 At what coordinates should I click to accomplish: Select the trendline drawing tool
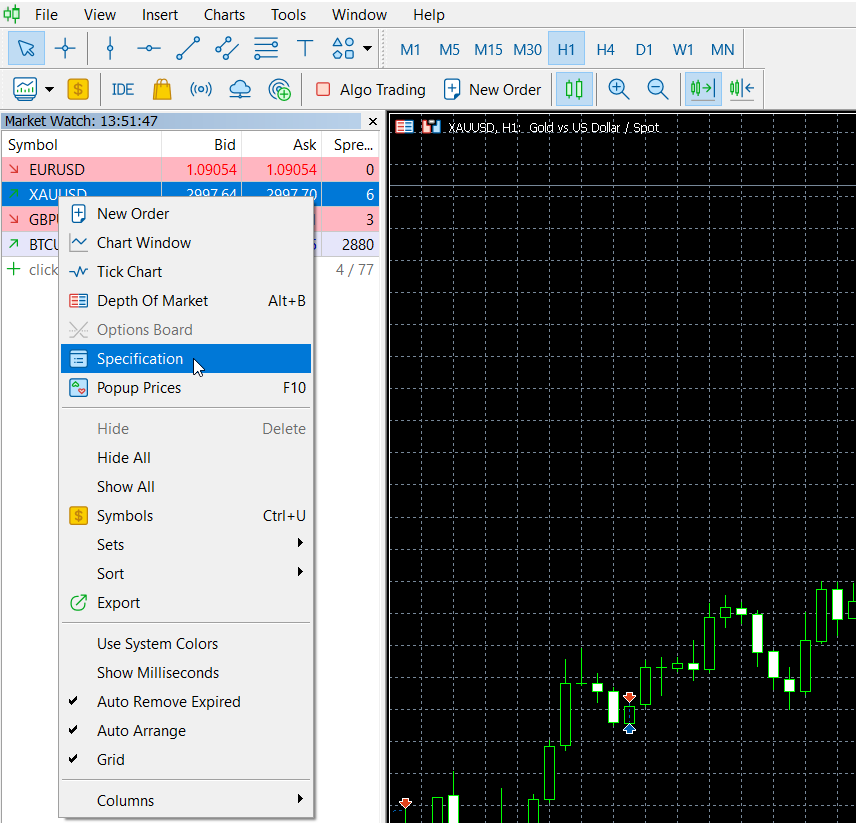[188, 49]
